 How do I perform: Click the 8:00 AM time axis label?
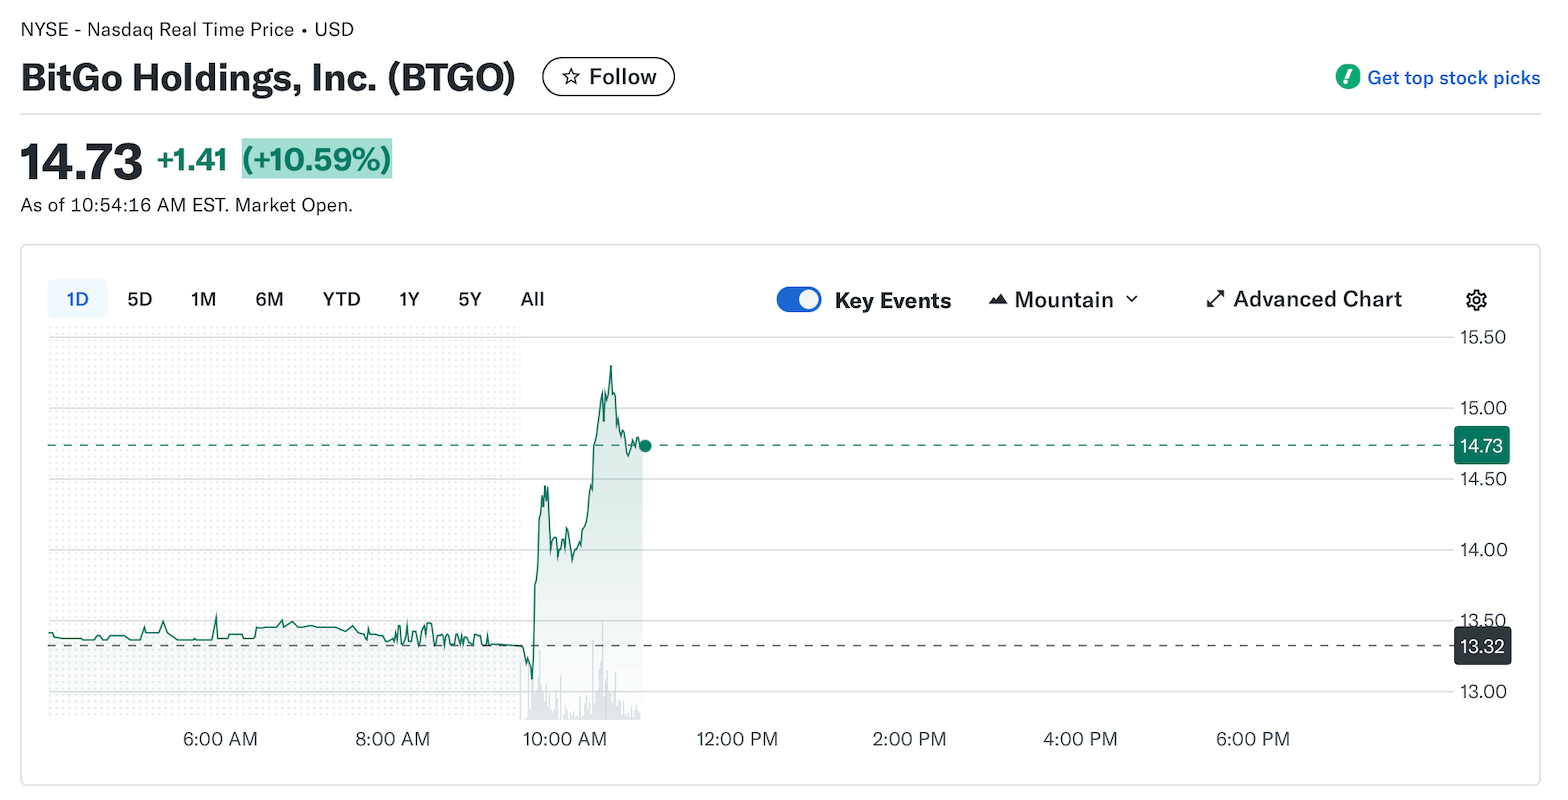click(393, 739)
